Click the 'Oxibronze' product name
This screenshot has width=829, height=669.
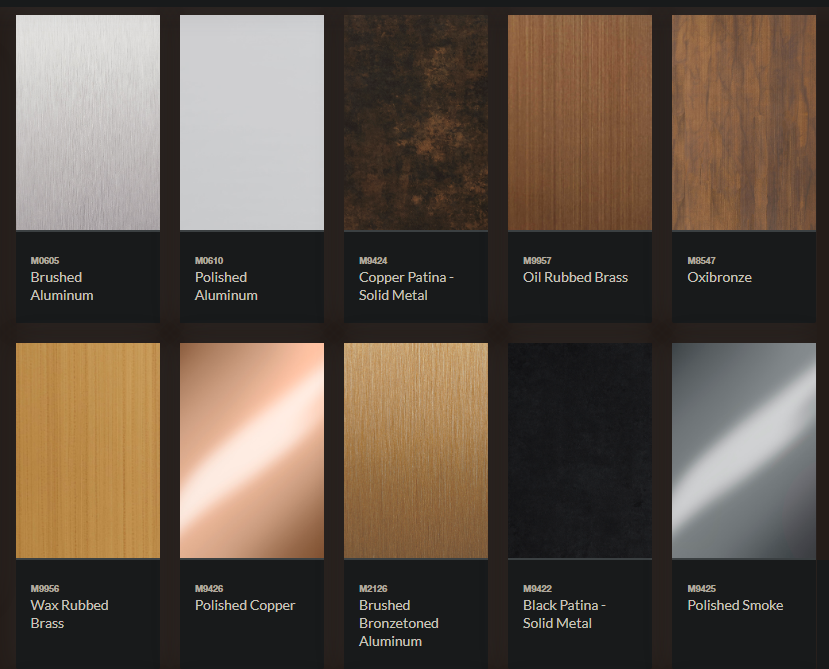(x=719, y=277)
